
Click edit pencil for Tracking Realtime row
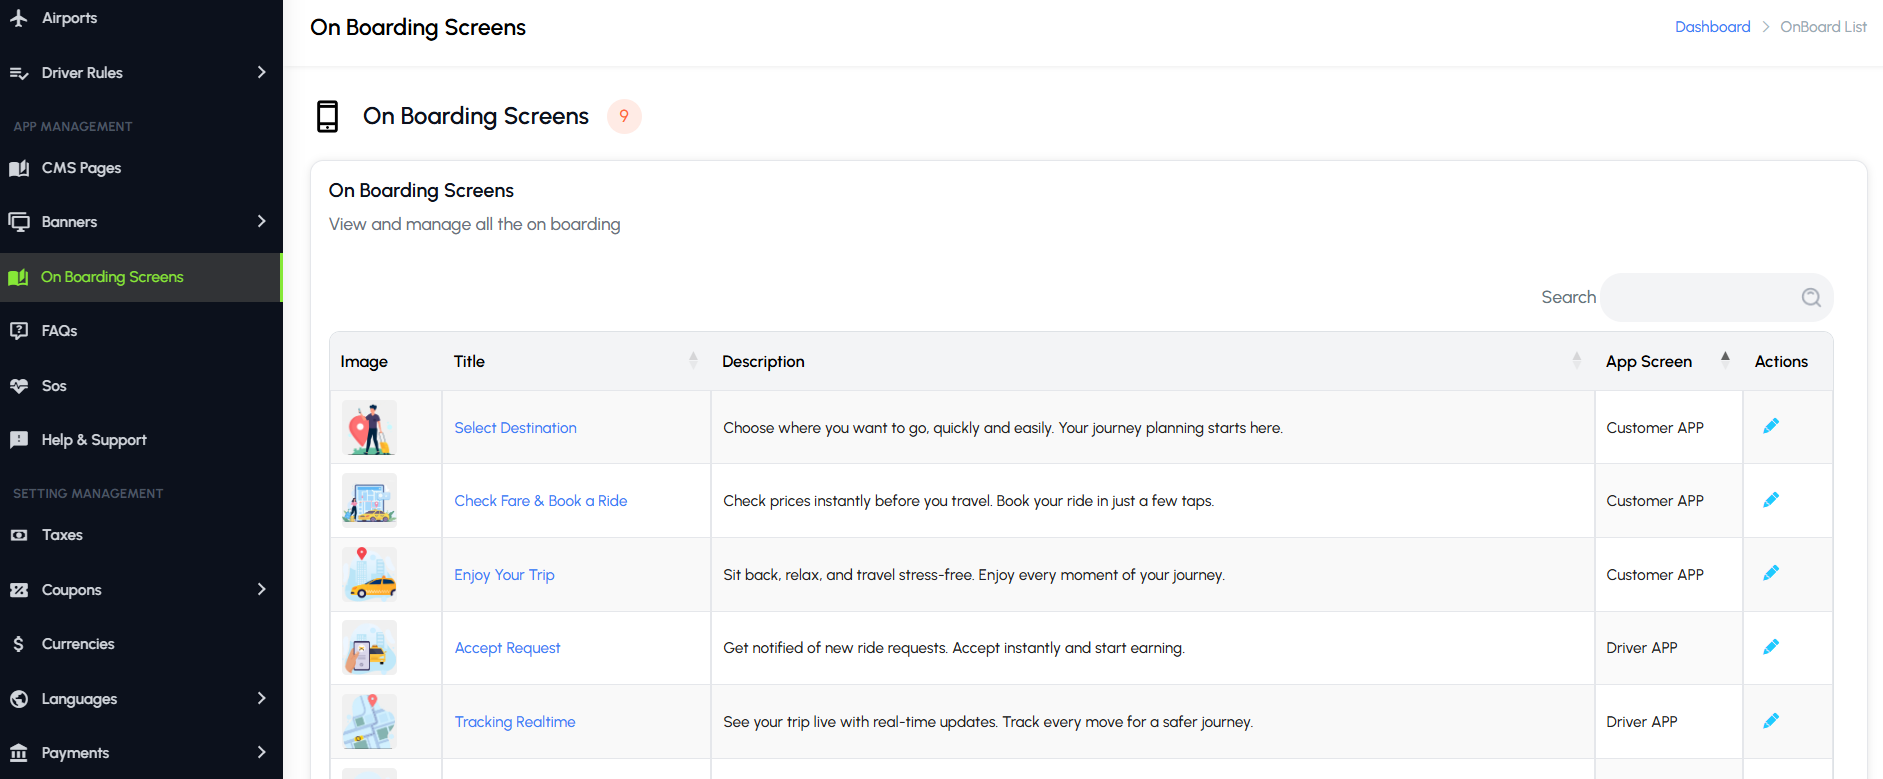coord(1770,721)
